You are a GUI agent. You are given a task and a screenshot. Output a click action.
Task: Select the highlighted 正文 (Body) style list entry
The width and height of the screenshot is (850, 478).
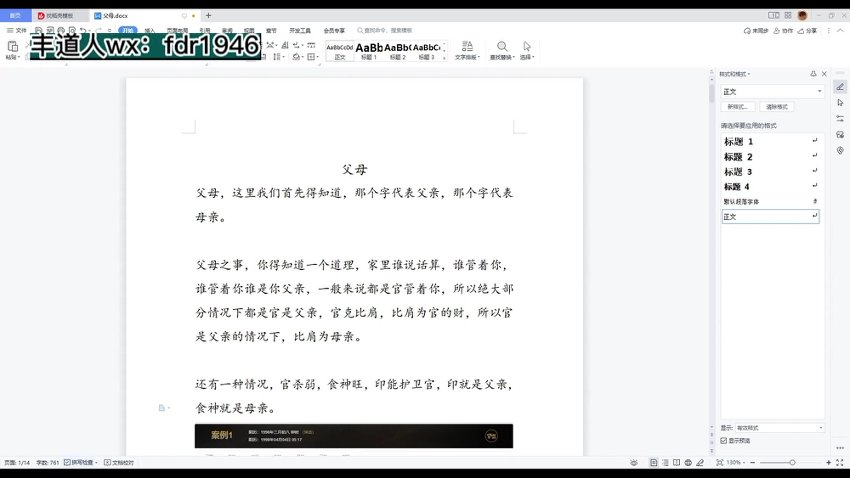coord(770,216)
